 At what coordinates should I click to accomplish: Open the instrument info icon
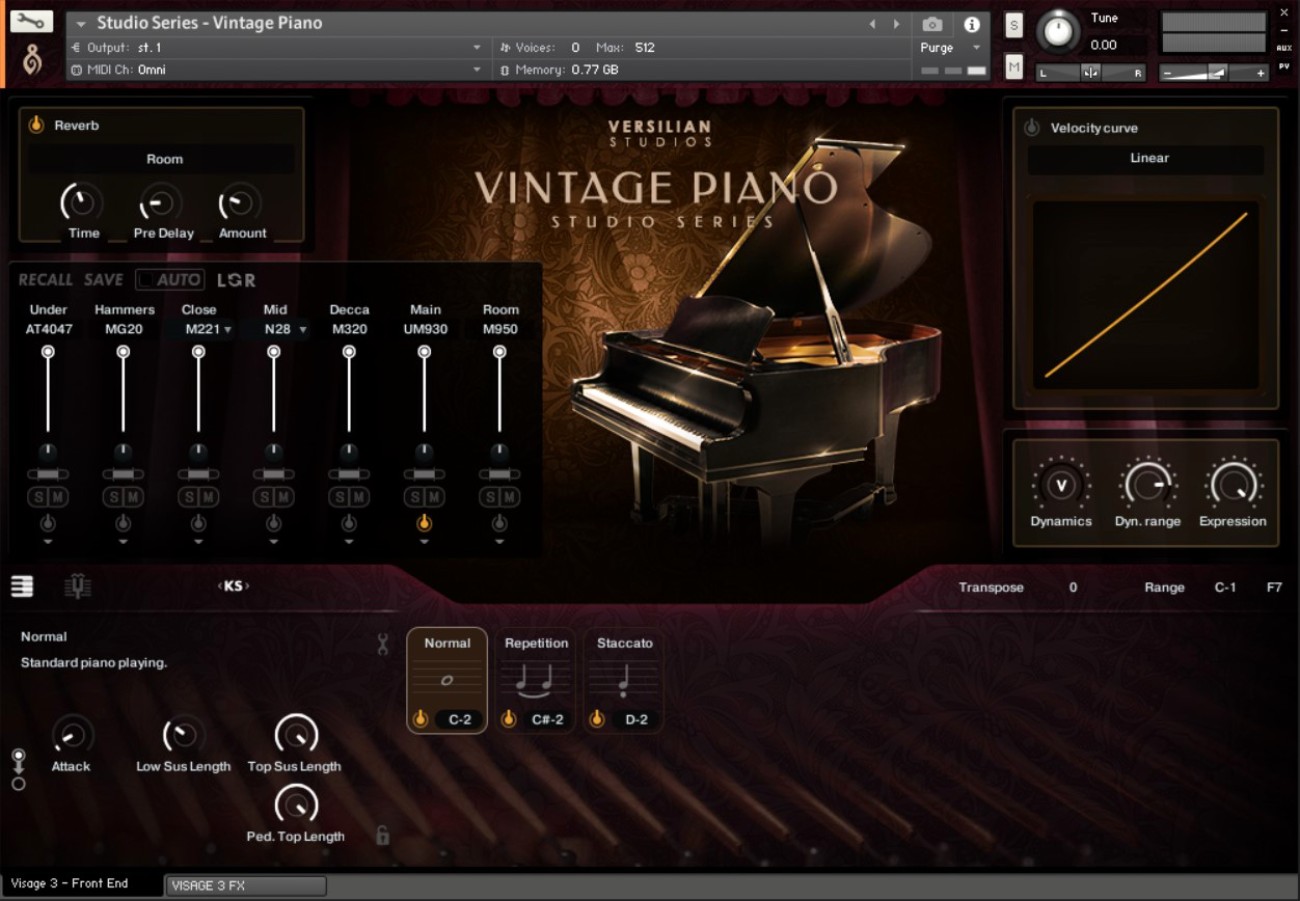(971, 24)
